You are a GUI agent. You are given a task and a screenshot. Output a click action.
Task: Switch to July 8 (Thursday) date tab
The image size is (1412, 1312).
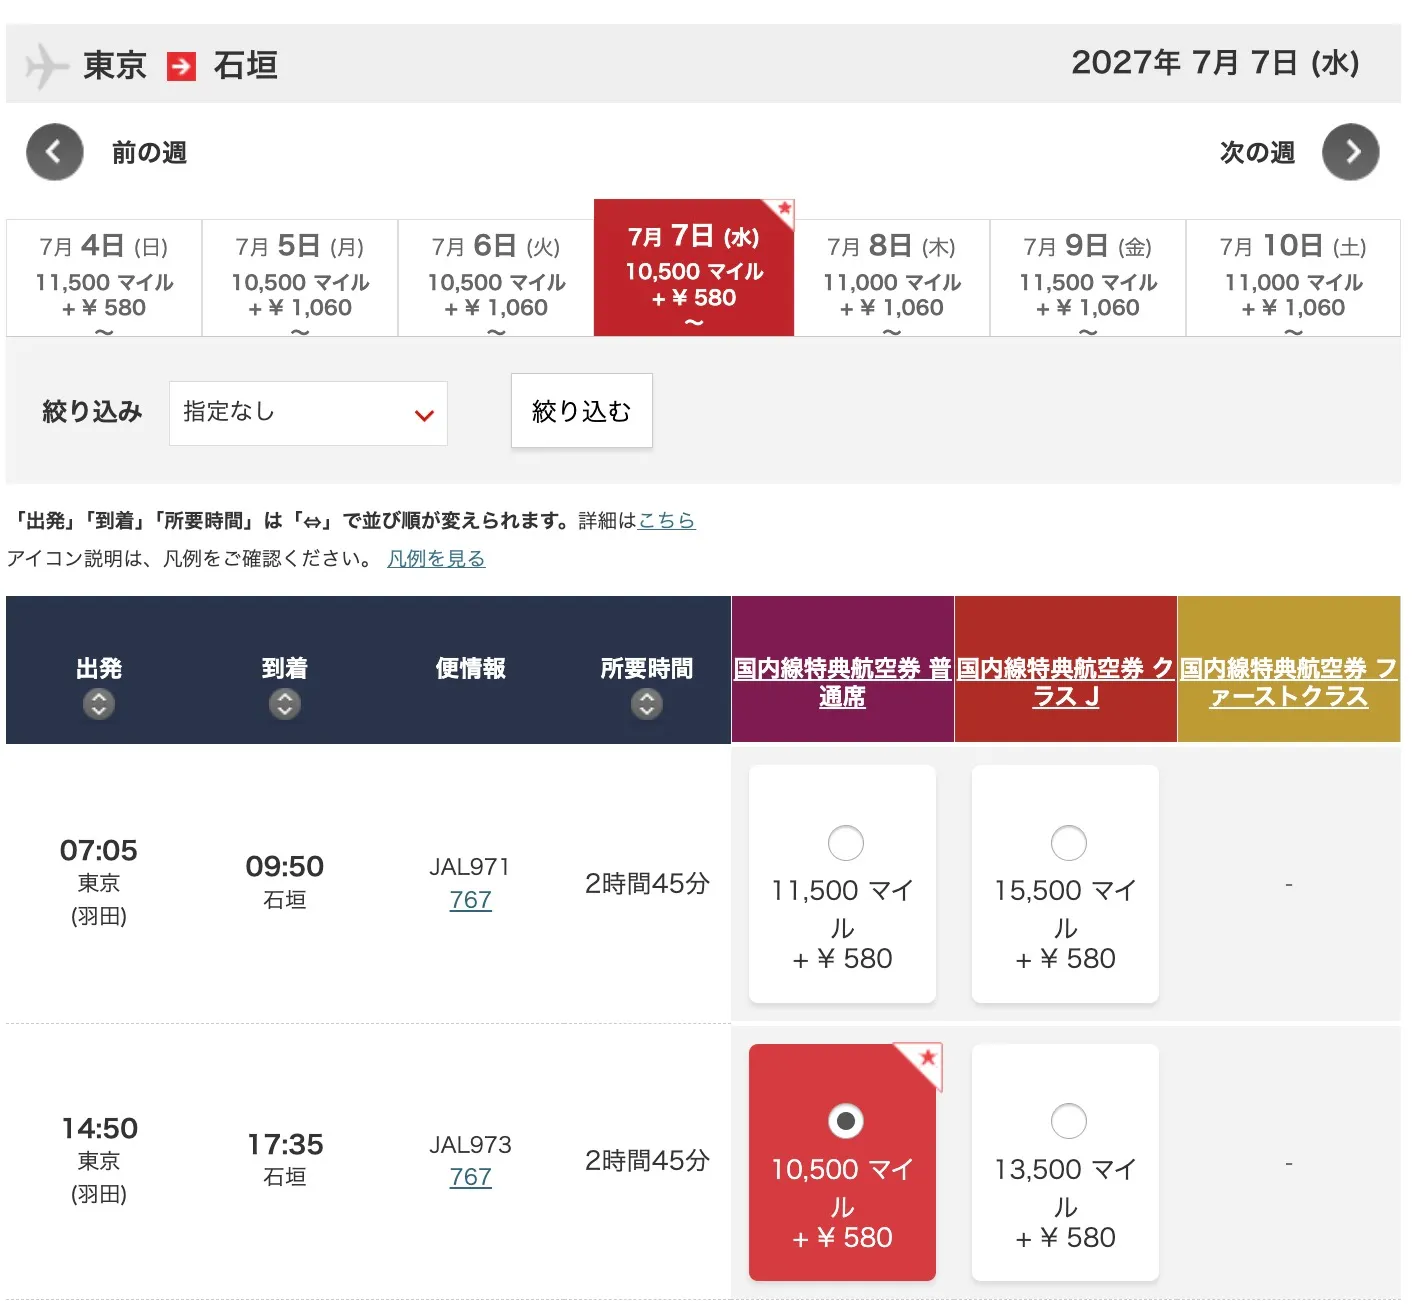click(x=891, y=278)
